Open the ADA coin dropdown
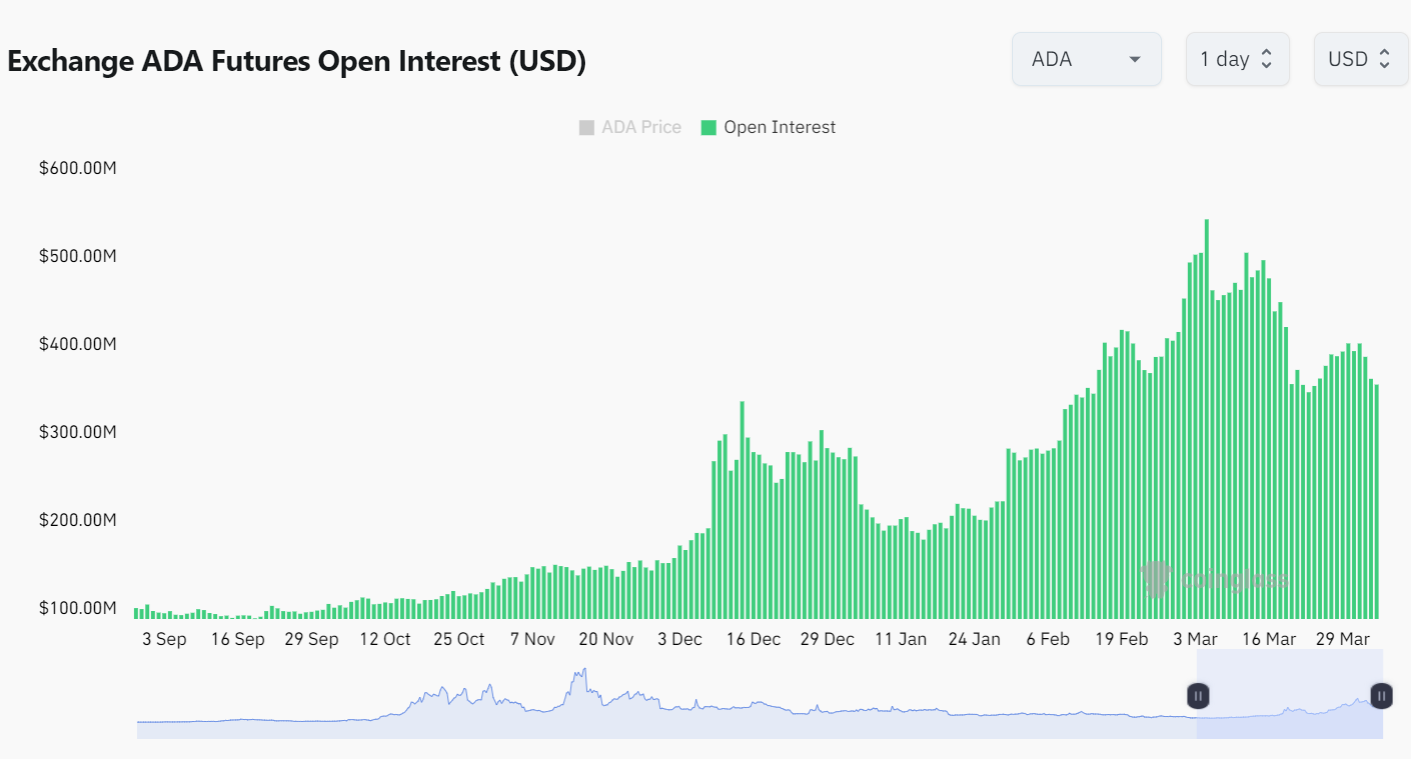Image resolution: width=1411 pixels, height=759 pixels. click(x=1086, y=59)
